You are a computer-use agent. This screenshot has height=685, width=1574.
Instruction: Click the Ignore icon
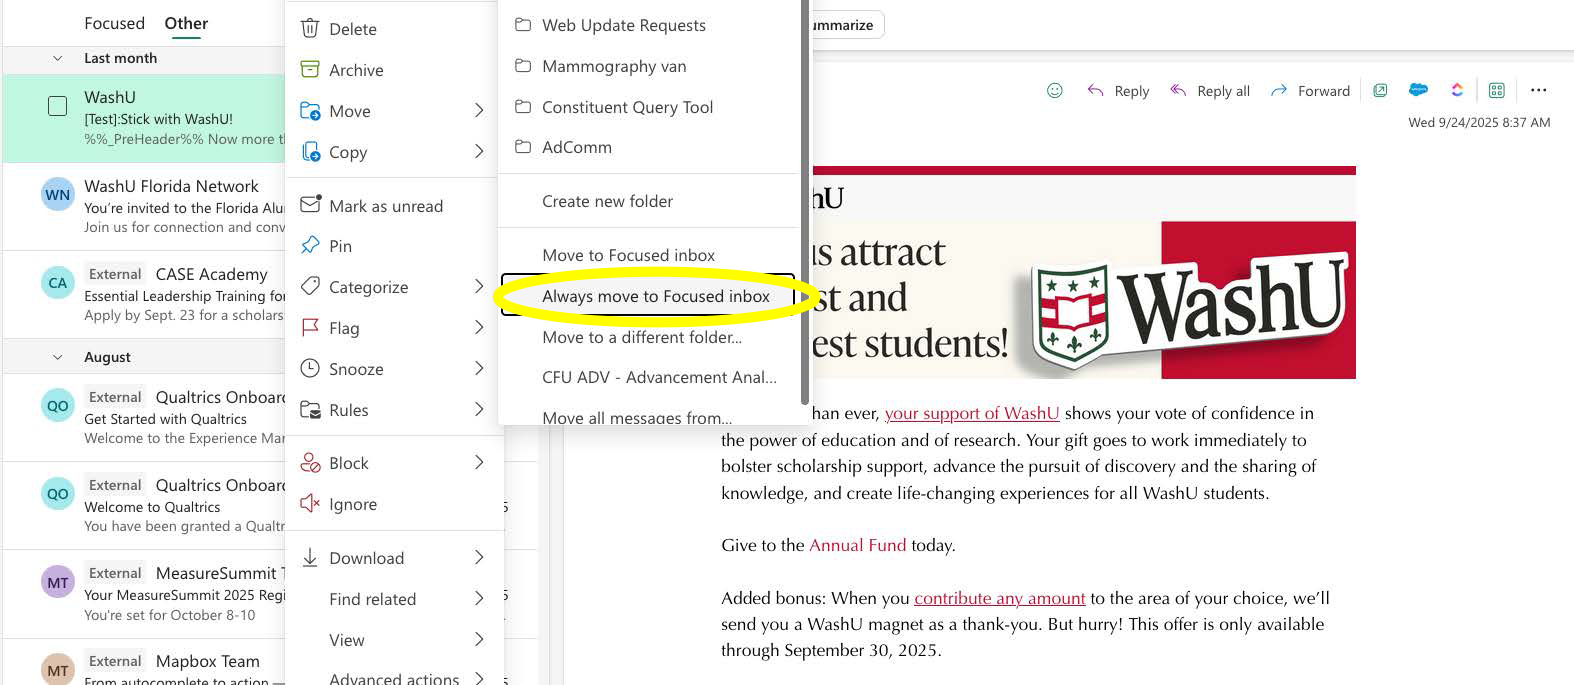[x=310, y=504]
